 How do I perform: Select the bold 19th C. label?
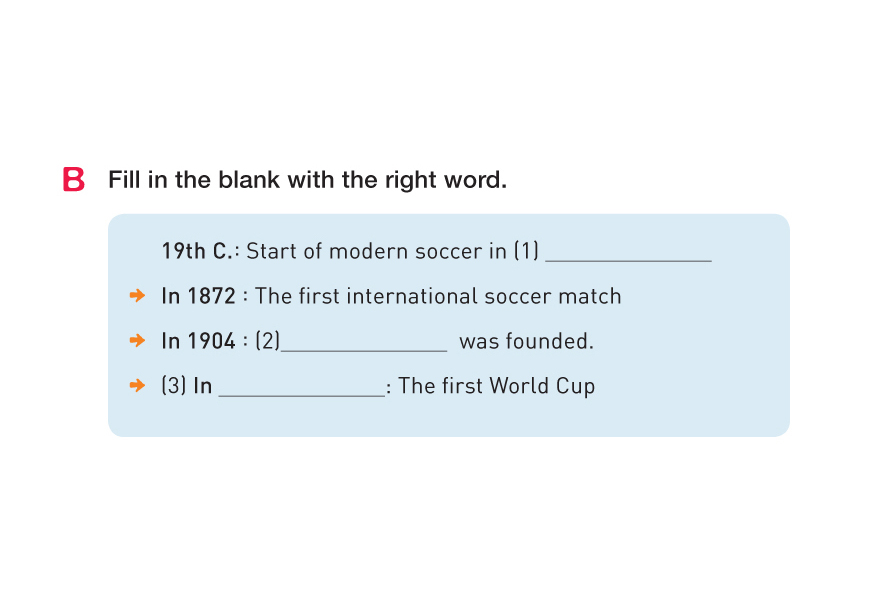click(x=200, y=251)
